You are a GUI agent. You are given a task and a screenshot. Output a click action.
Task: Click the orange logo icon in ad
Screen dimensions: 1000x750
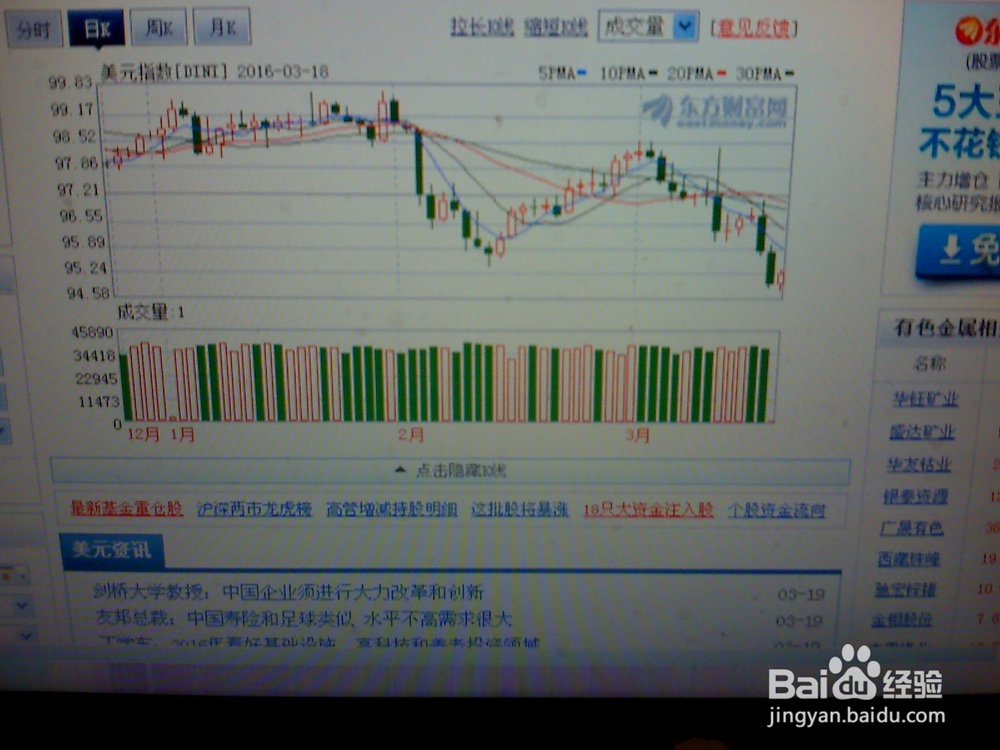tap(969, 31)
